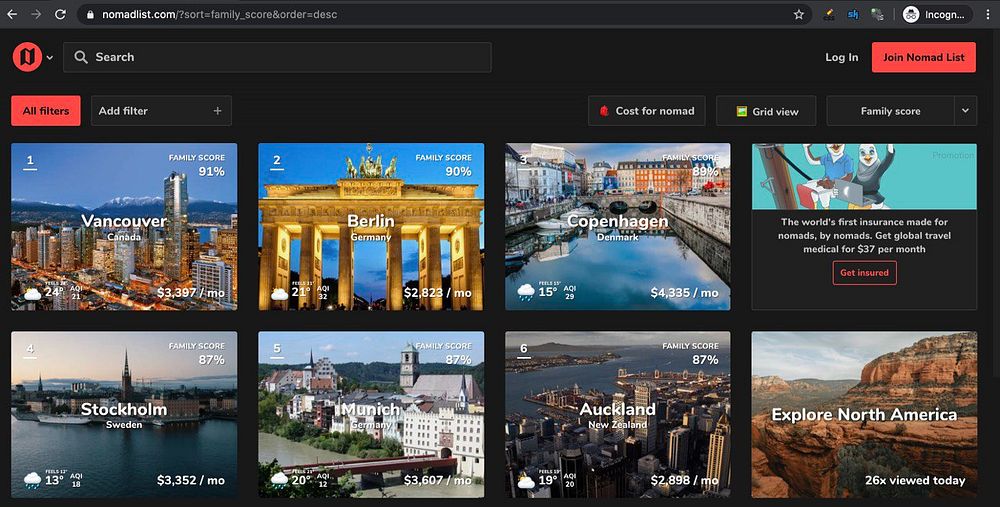Click the Get insured button
This screenshot has height=507, width=1000.
(x=864, y=272)
